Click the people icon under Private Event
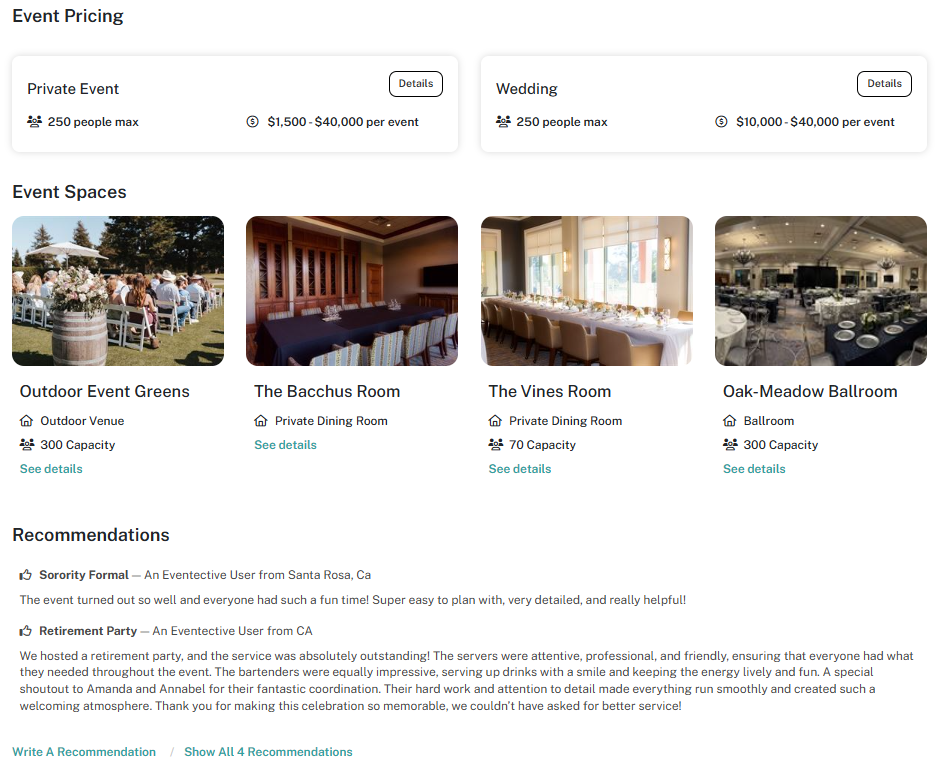This screenshot has width=938, height=773. click(x=34, y=121)
